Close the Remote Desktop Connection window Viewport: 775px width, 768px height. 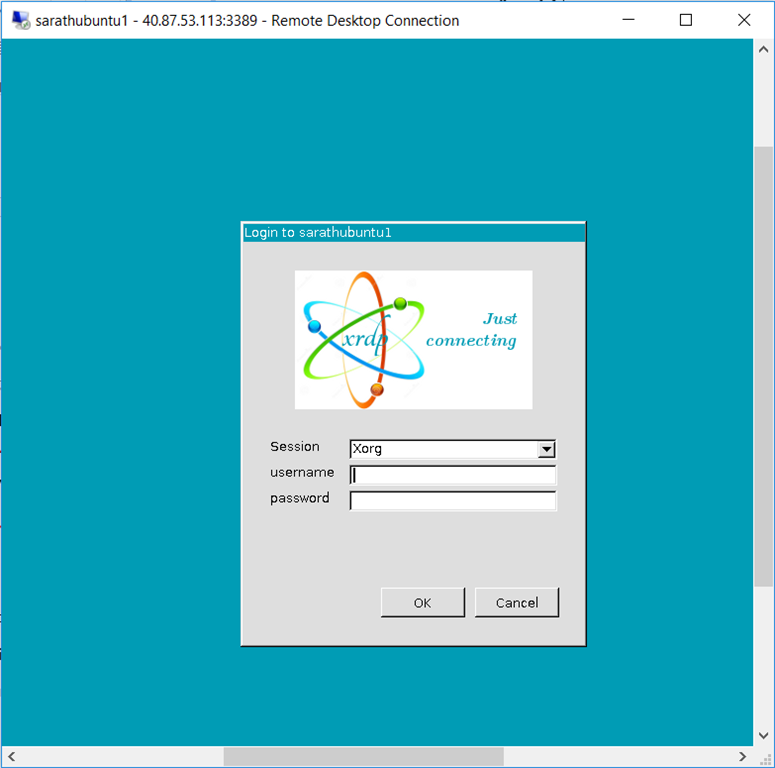coord(744,20)
